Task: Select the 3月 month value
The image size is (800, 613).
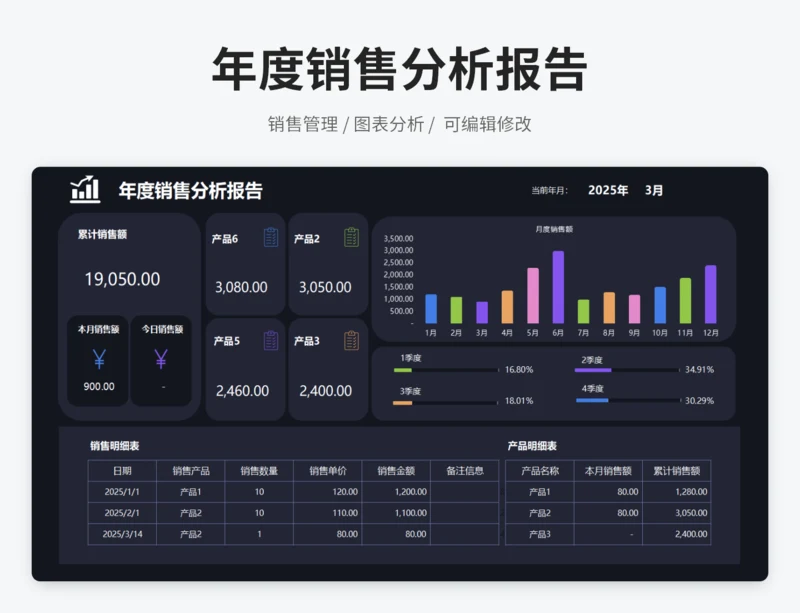Action: pyautogui.click(x=654, y=190)
